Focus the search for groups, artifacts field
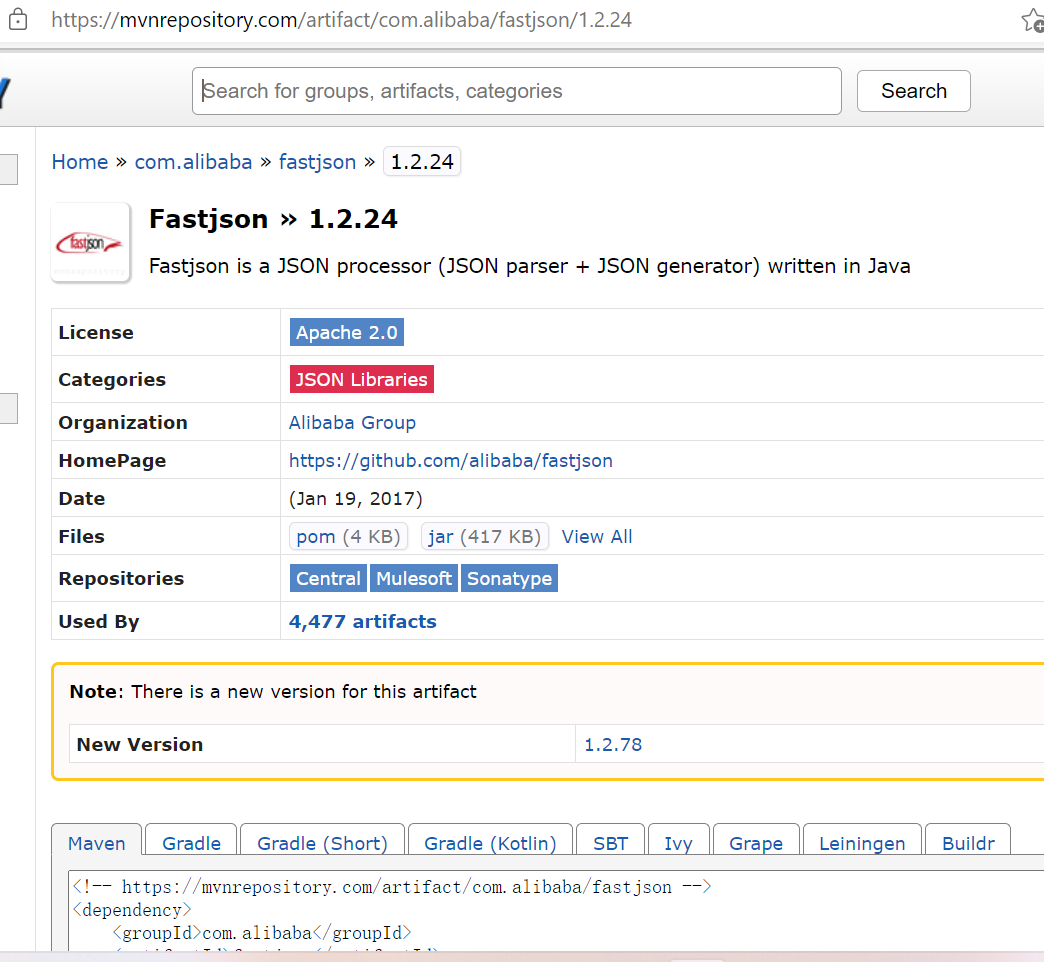 pyautogui.click(x=517, y=91)
